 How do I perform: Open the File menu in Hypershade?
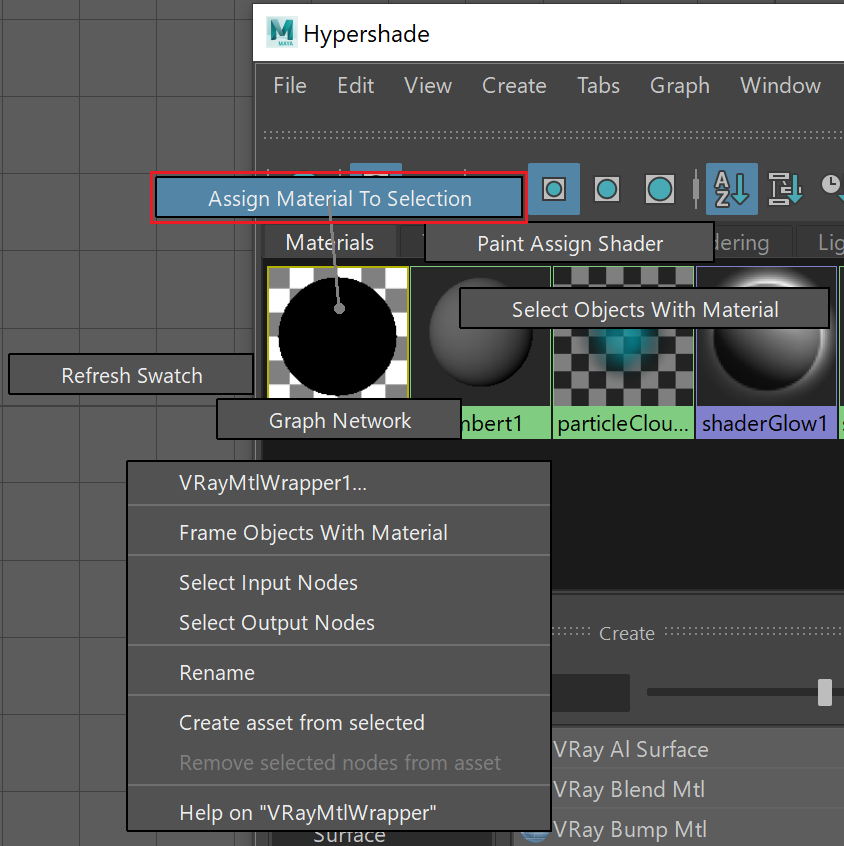click(x=290, y=85)
